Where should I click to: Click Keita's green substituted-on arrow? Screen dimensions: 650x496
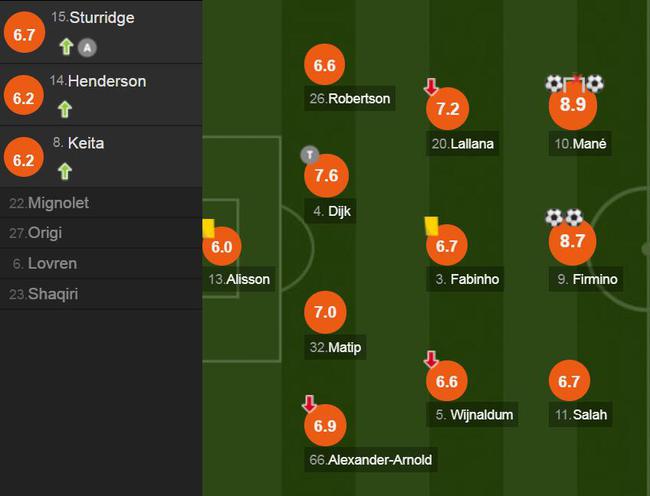(66, 171)
